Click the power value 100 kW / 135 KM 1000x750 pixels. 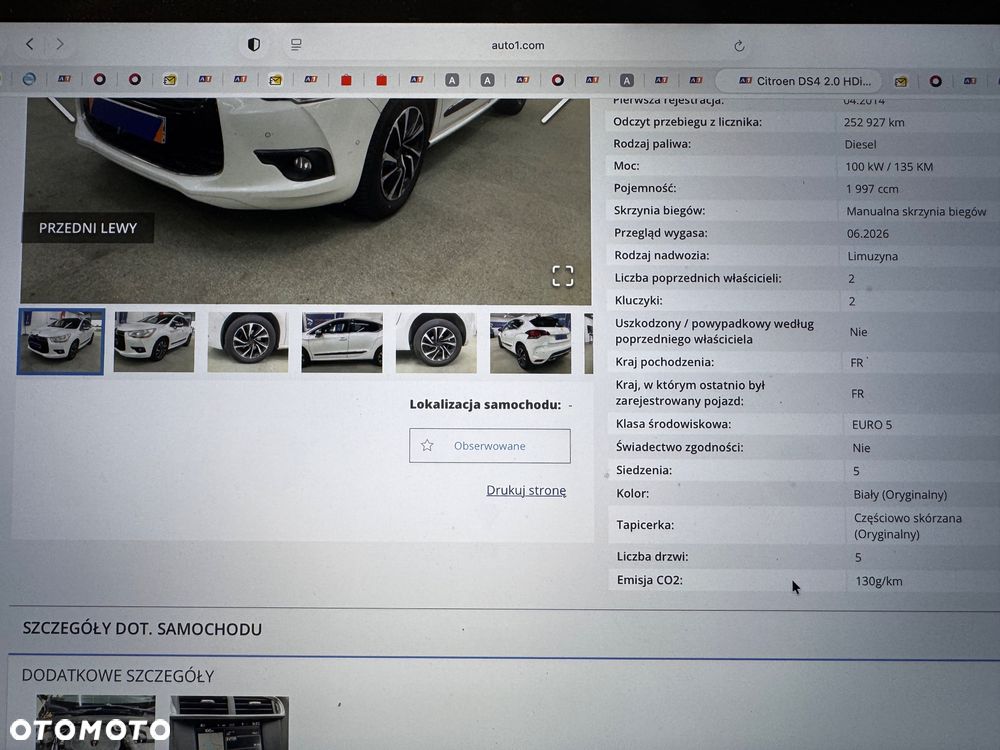click(x=889, y=167)
